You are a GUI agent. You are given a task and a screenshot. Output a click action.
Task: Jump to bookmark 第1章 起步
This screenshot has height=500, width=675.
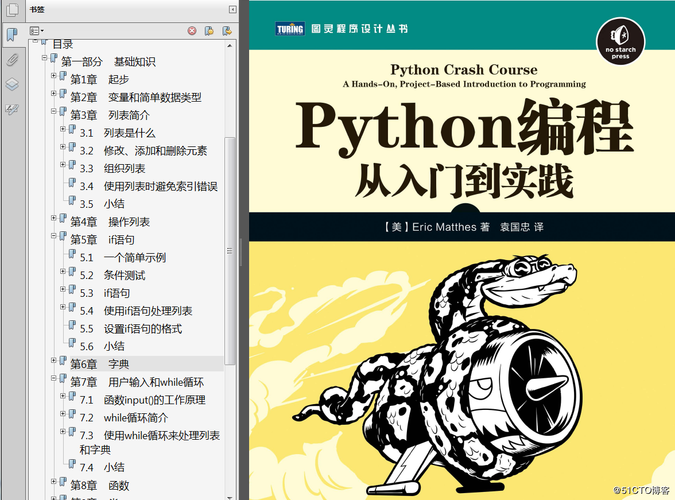(100, 80)
